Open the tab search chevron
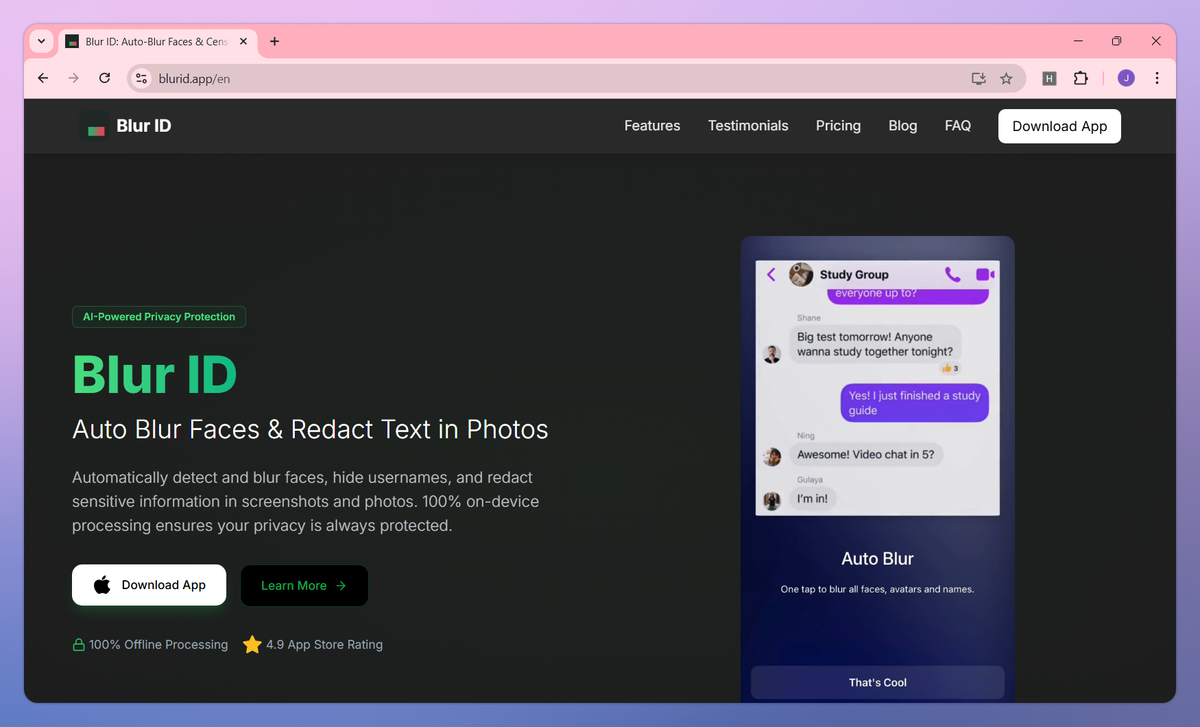1200x727 pixels. point(40,41)
